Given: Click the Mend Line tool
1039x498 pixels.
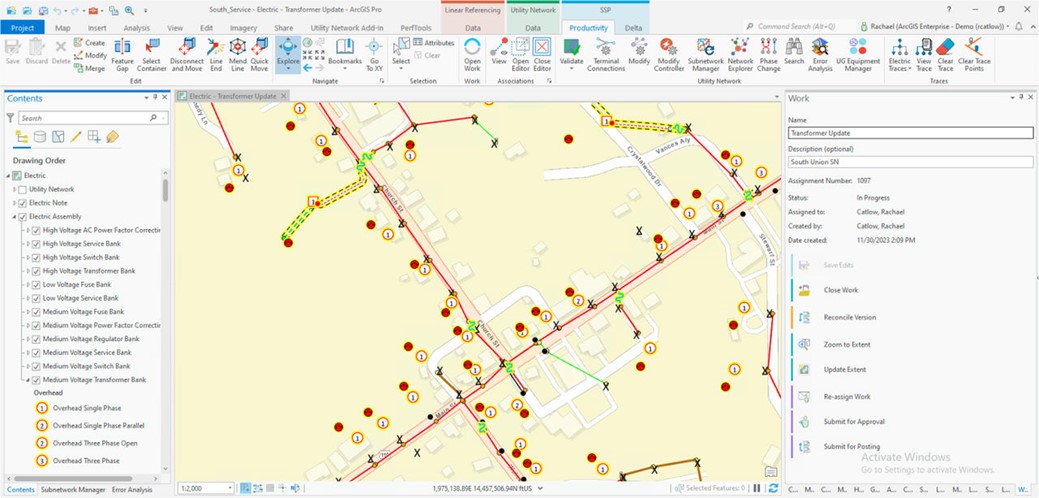Looking at the screenshot, I should tap(237, 52).
